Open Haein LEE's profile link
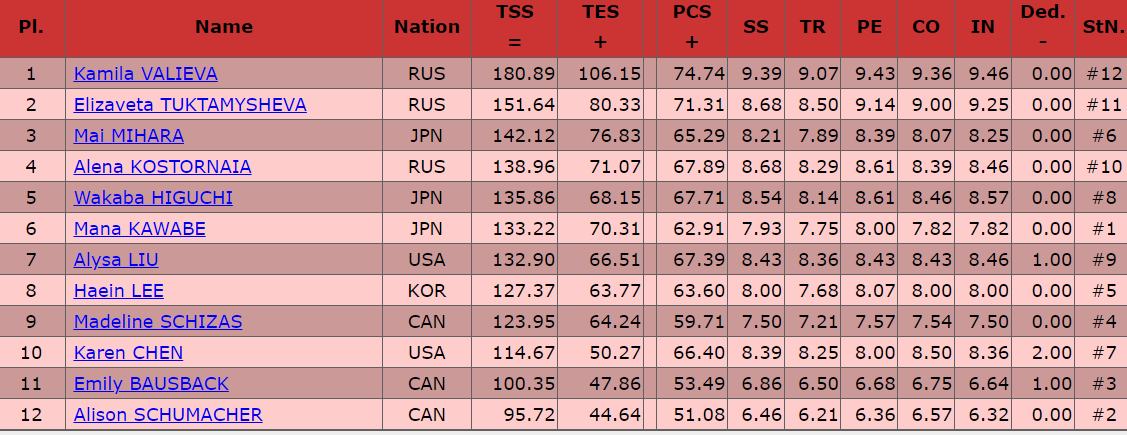This screenshot has width=1127, height=435. pyautogui.click(x=119, y=290)
